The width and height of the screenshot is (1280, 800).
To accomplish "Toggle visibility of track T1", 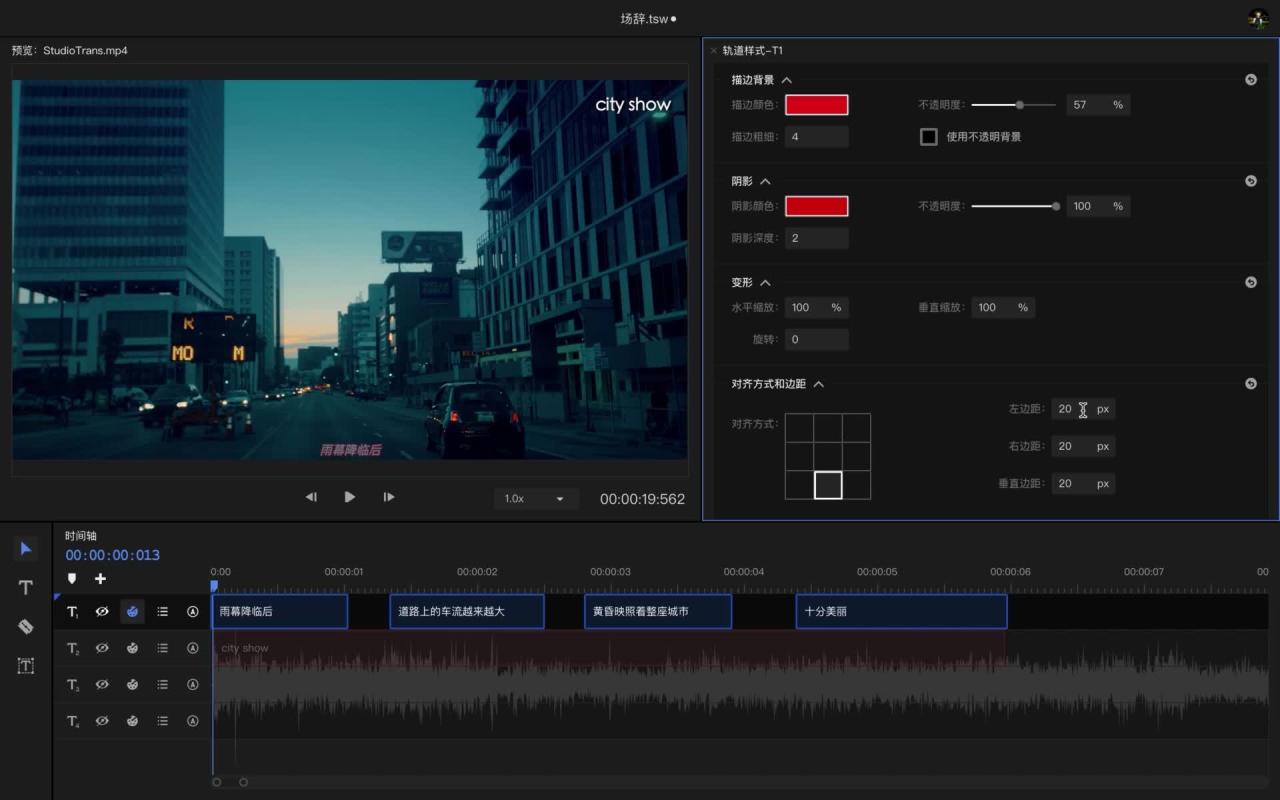I will point(102,612).
